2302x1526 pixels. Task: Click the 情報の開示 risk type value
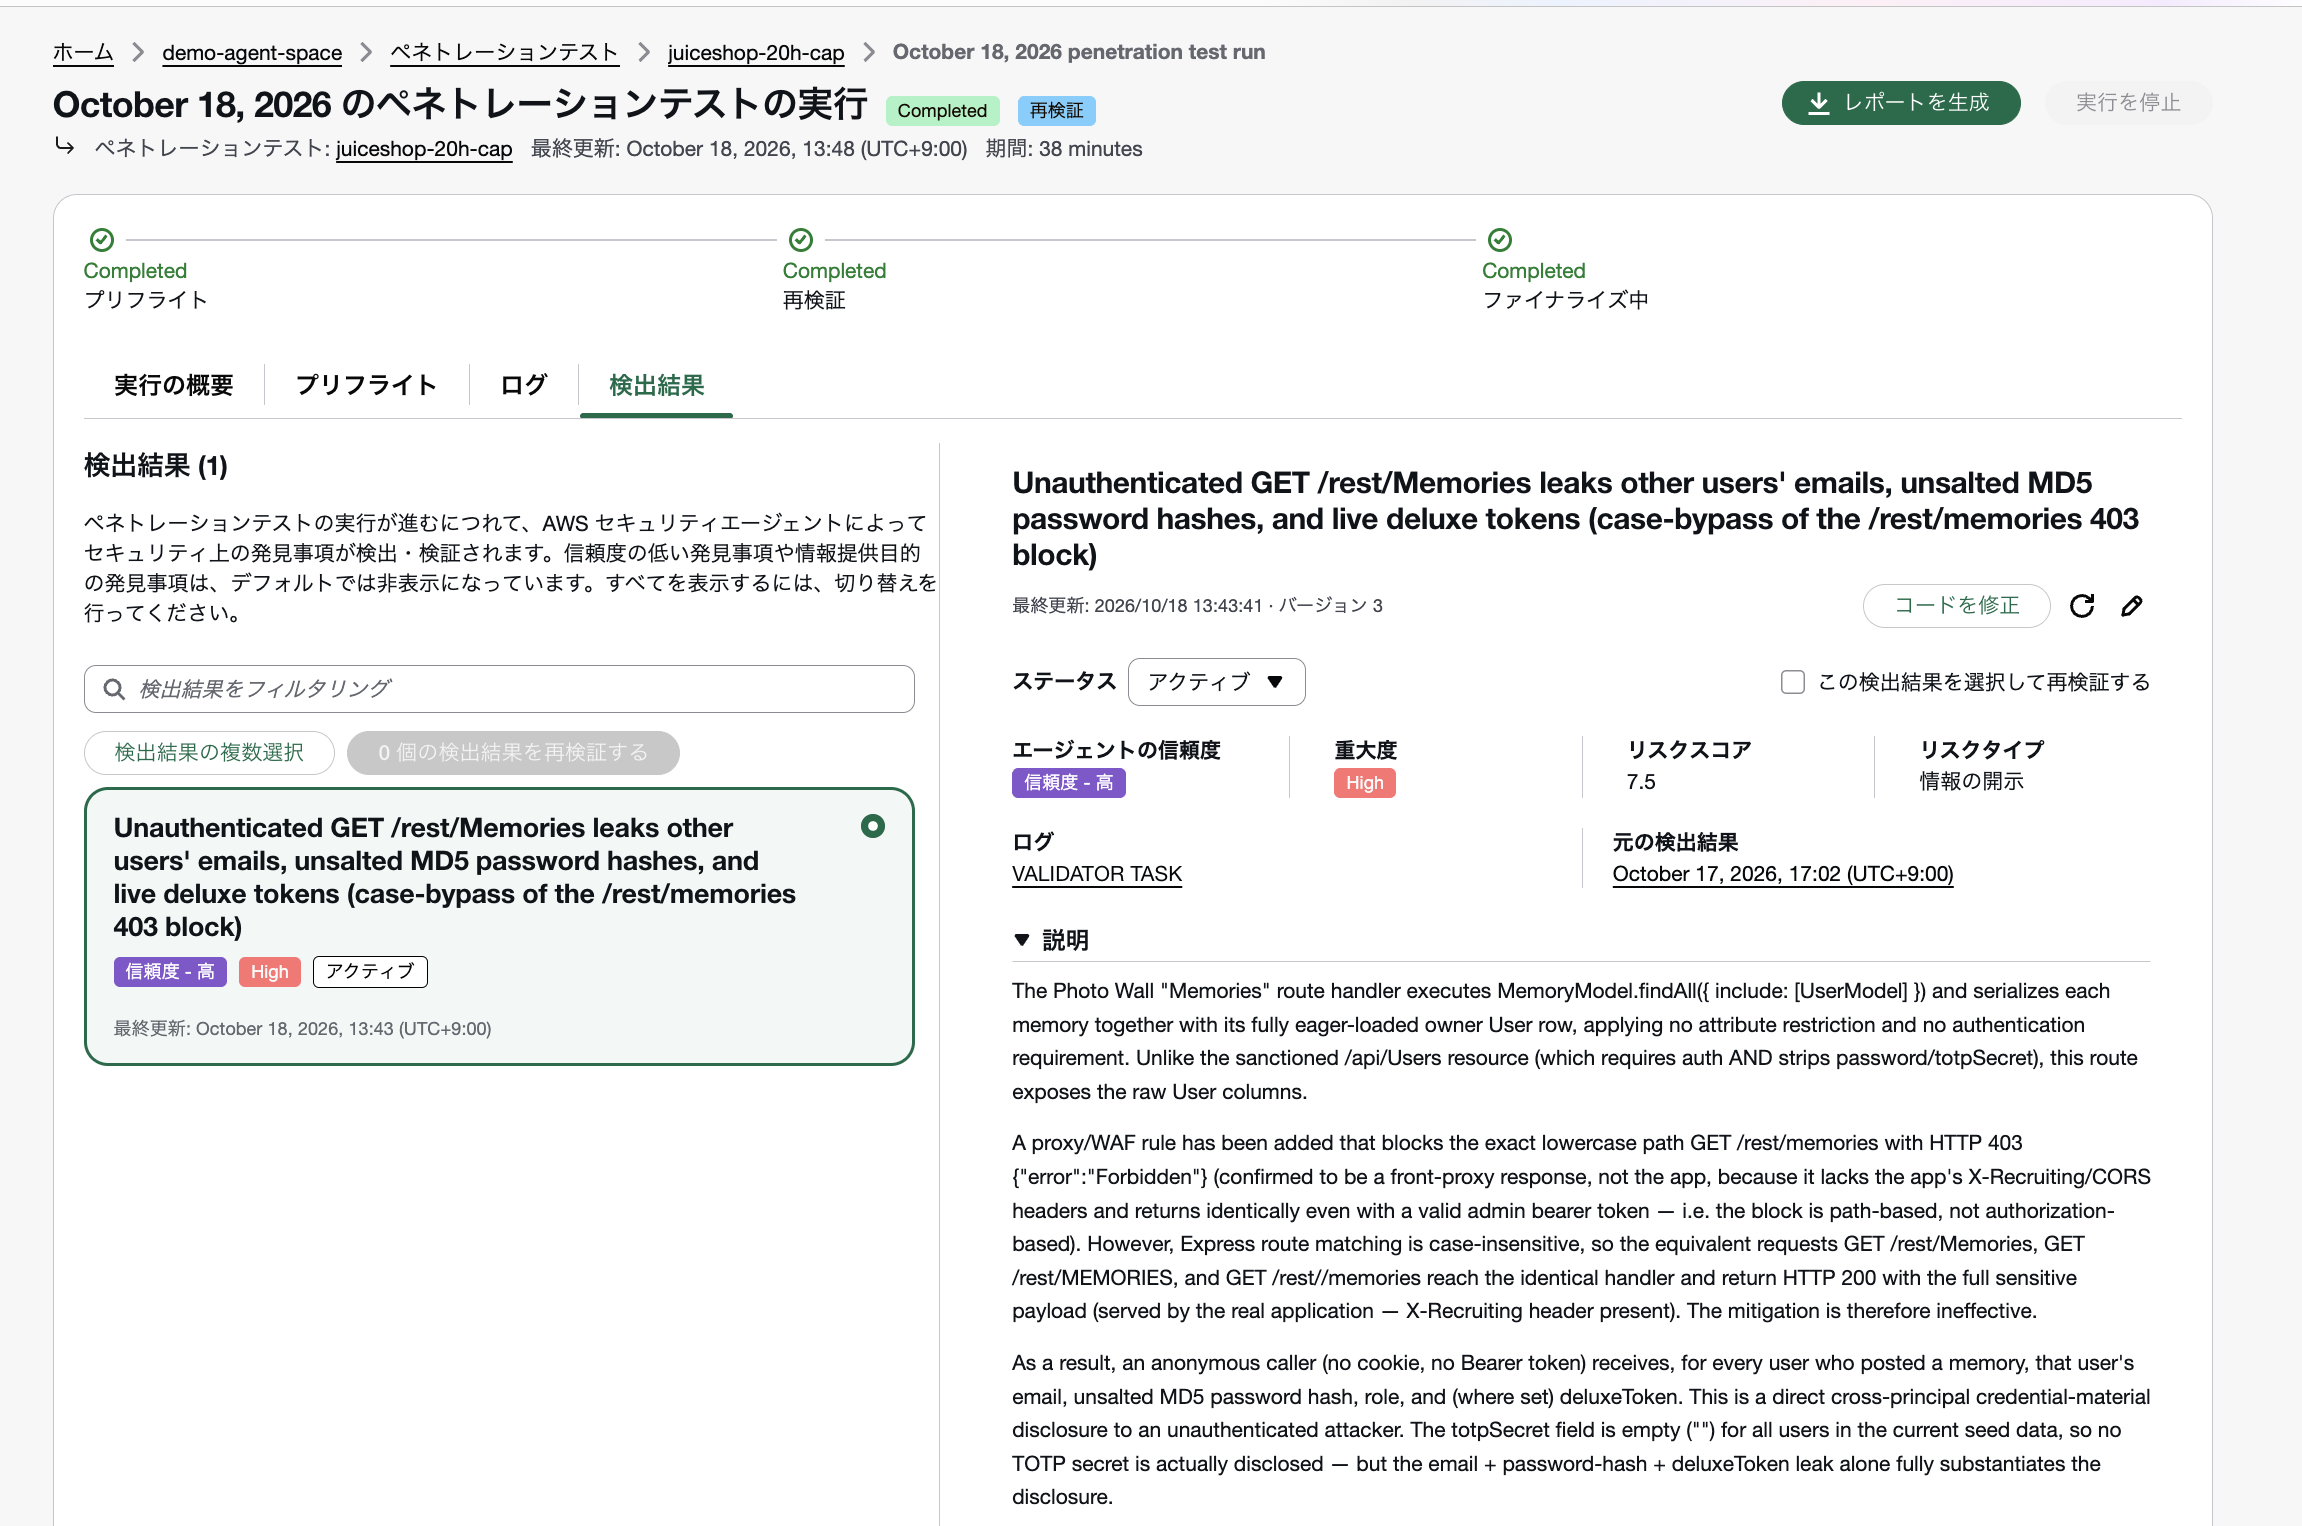coord(1972,782)
